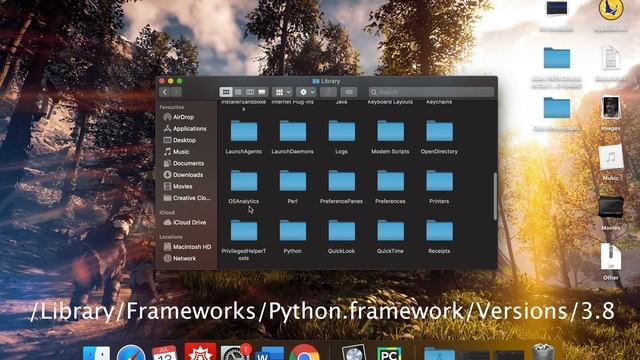Open Movies in the sidebar
Screen dimensions: 640x360
[178, 186]
